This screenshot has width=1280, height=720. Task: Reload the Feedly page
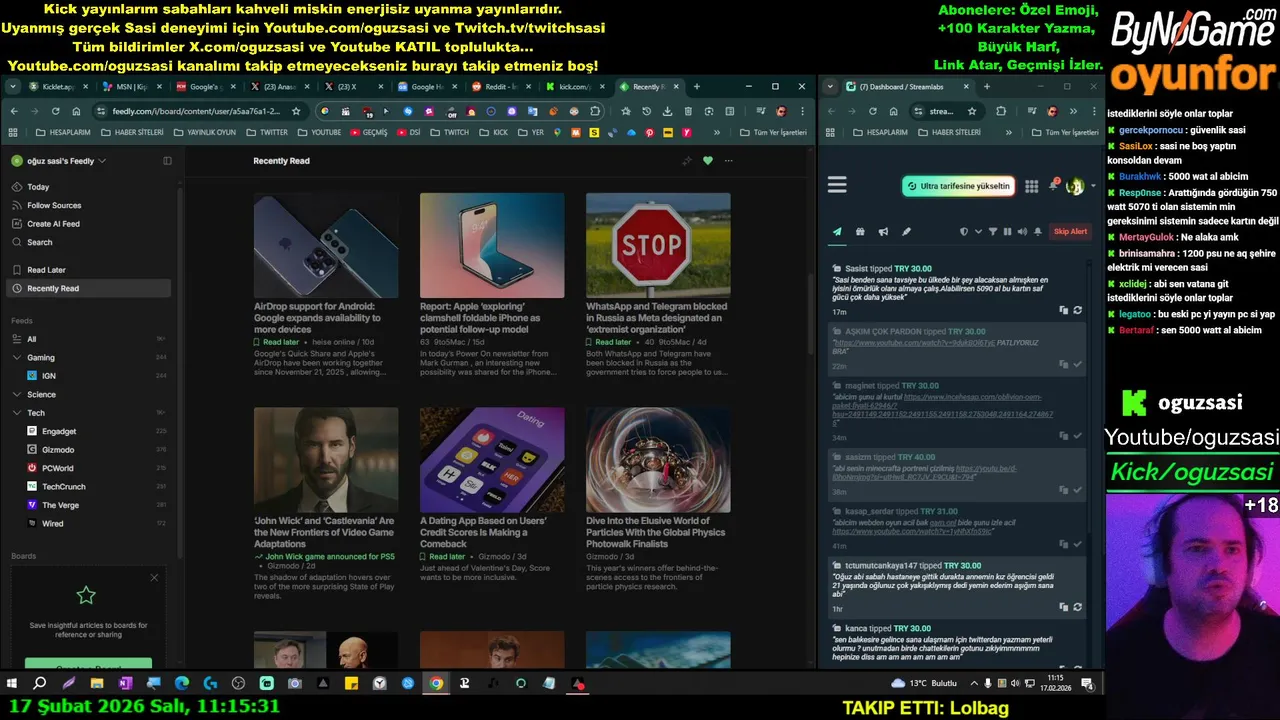point(55,111)
